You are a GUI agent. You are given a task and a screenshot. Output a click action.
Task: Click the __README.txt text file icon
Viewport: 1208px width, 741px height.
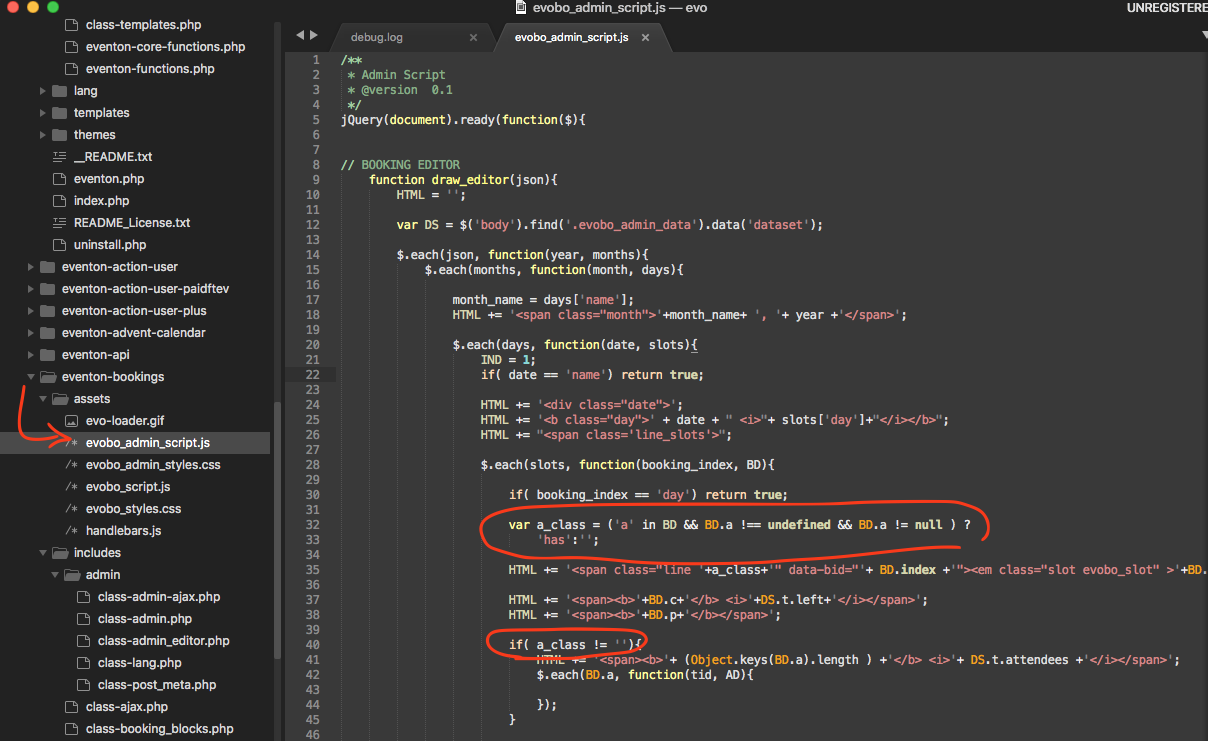(x=59, y=157)
